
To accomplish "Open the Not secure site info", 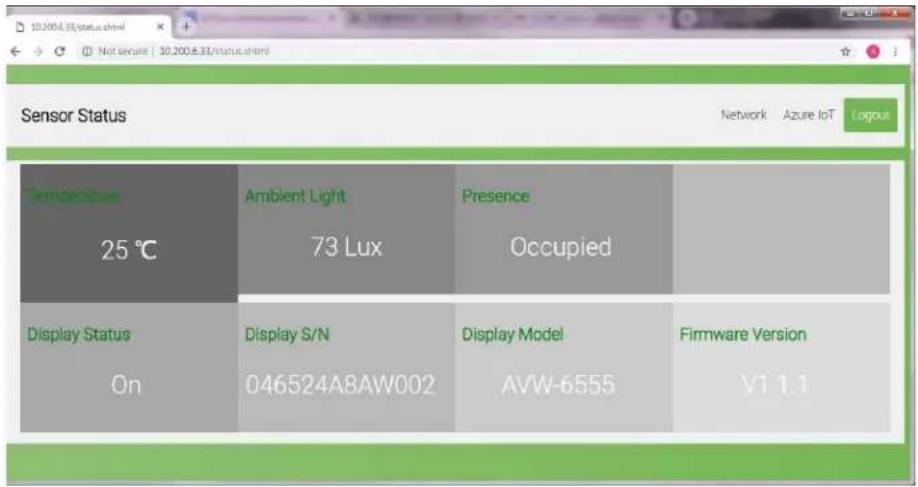I will click(x=114, y=52).
